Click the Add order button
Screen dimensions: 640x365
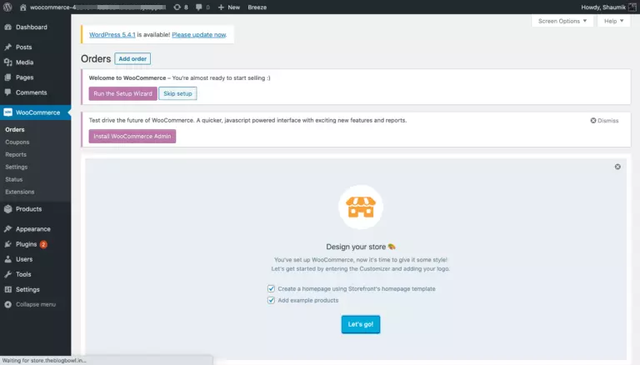pos(133,59)
